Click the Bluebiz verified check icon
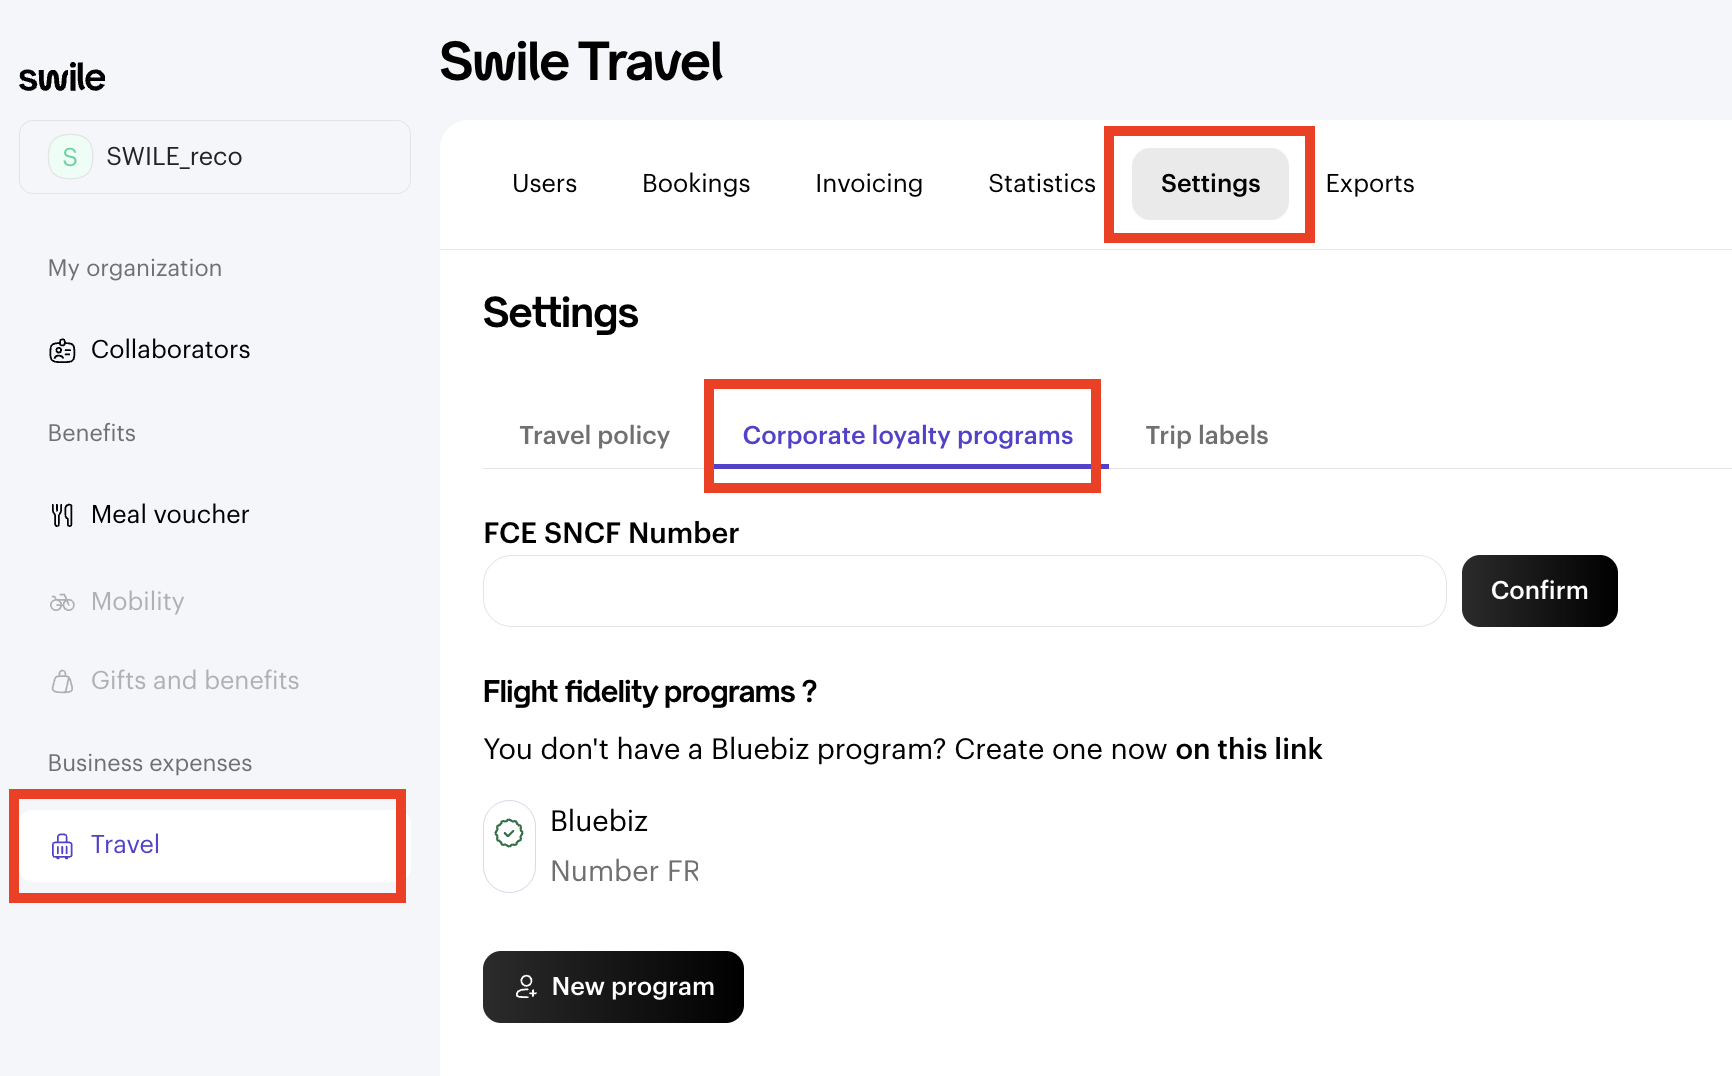 (509, 833)
